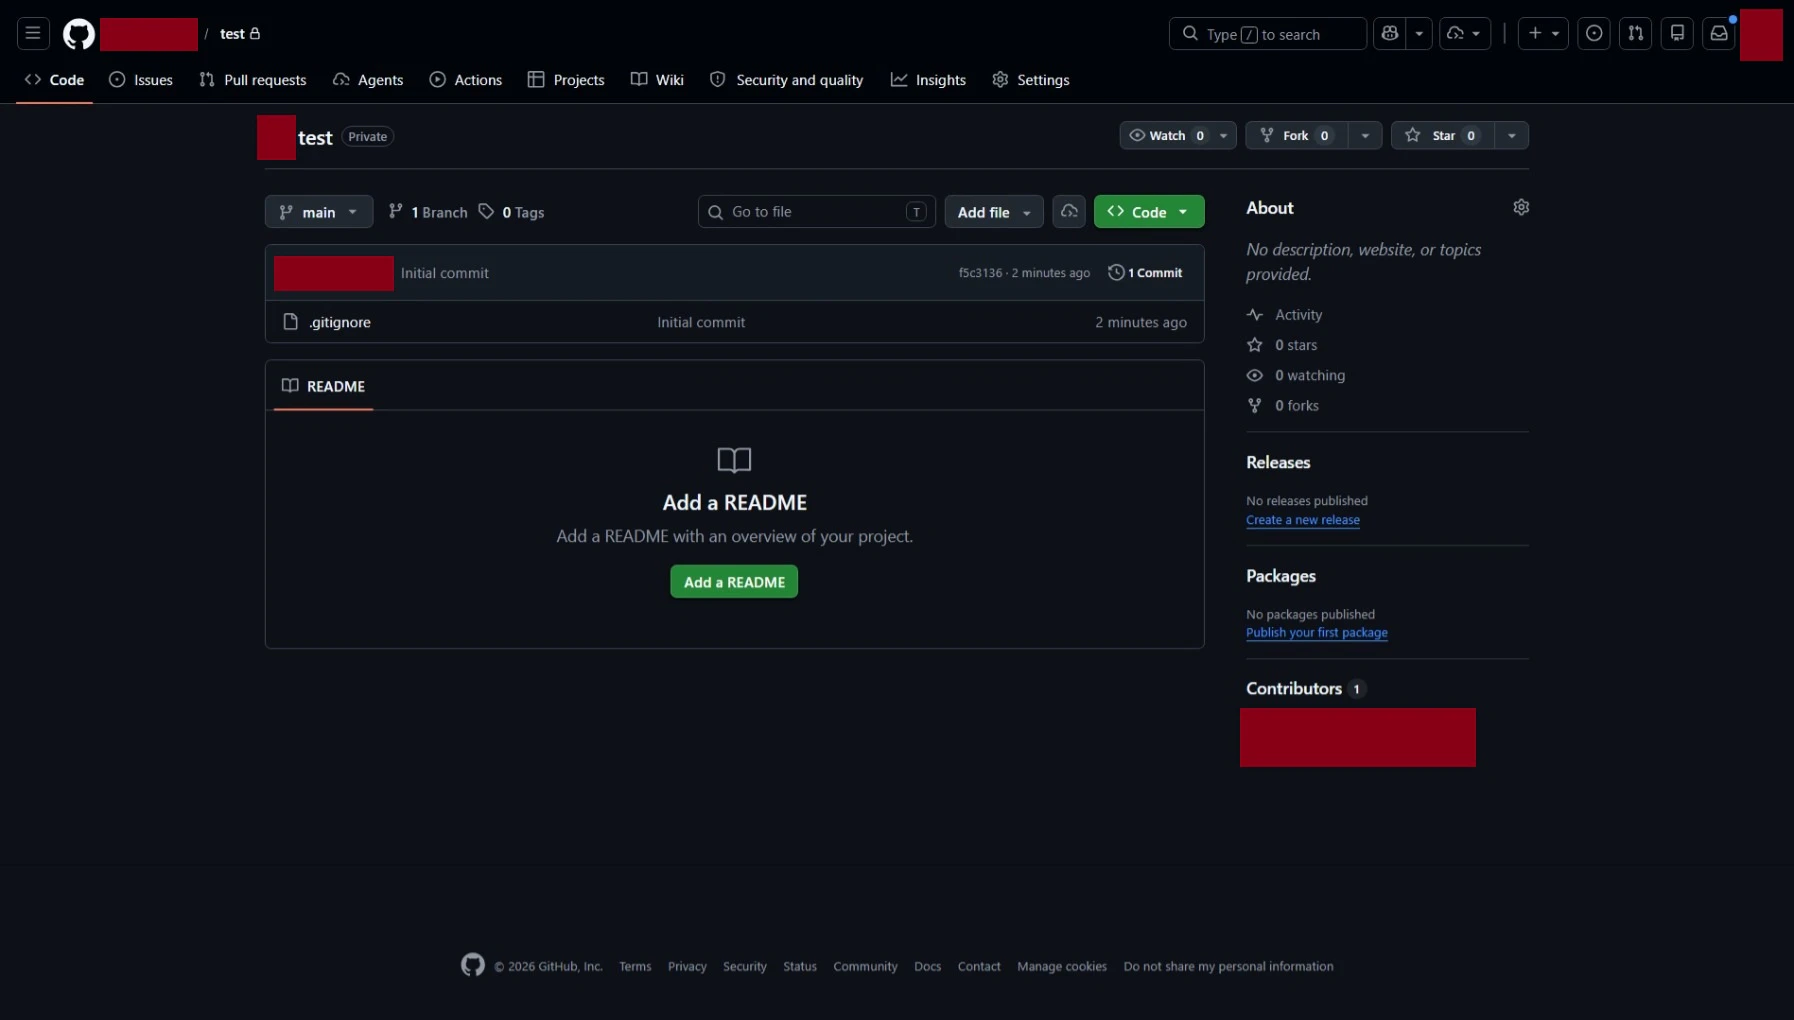This screenshot has height=1020, width=1794.
Task: Open the Pull requests tab
Action: tap(253, 80)
